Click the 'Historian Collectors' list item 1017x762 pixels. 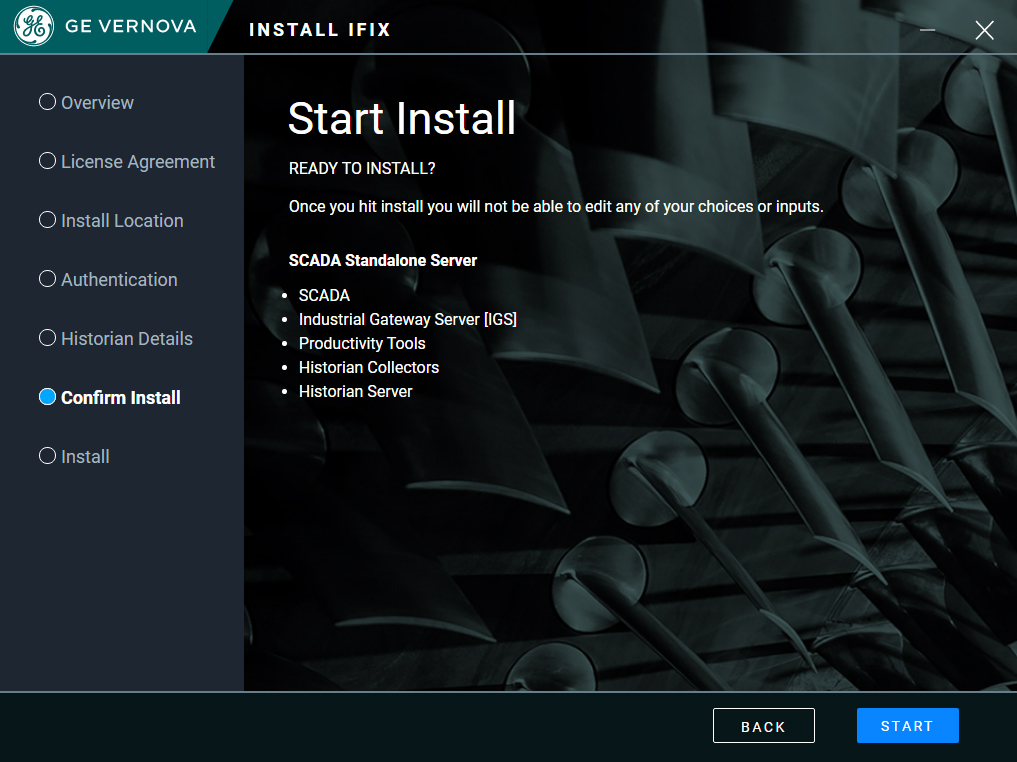click(369, 368)
